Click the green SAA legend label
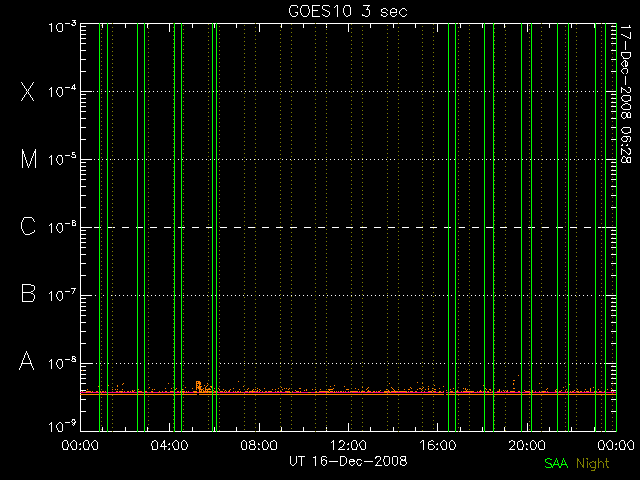The image size is (640, 480). click(556, 463)
